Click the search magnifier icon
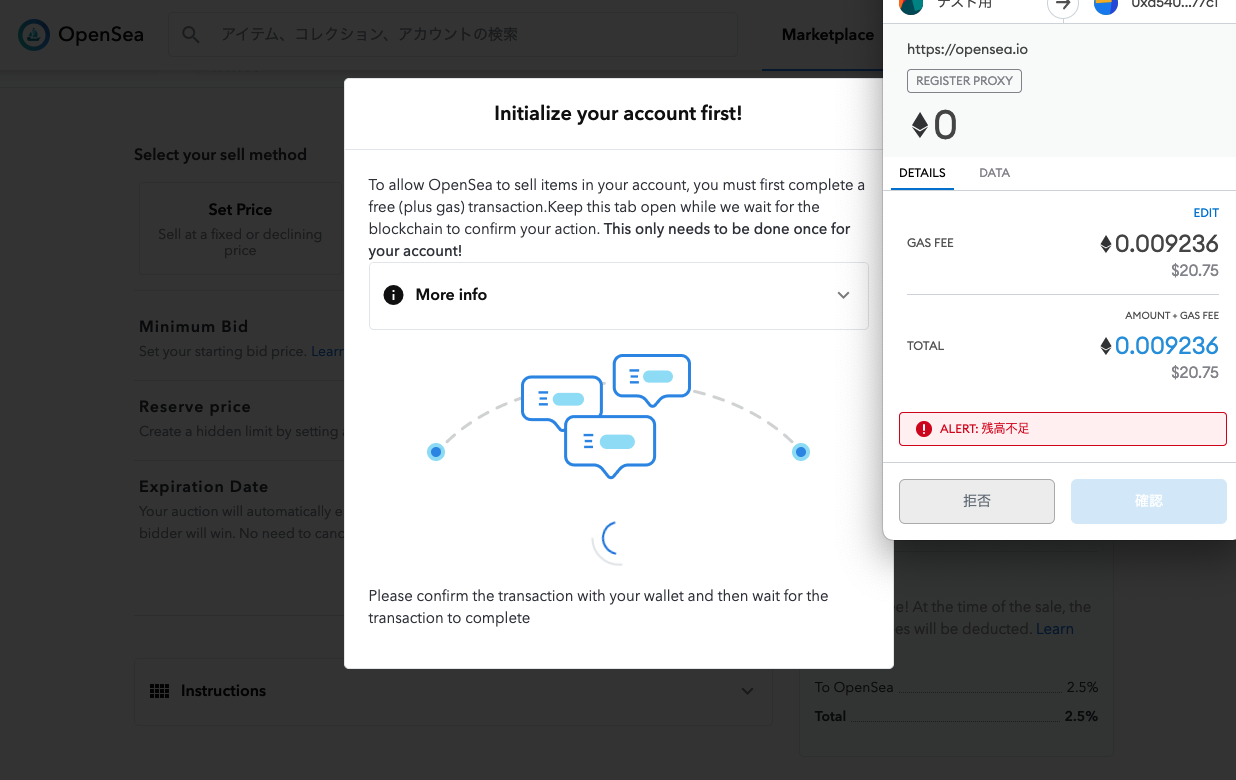 click(191, 35)
